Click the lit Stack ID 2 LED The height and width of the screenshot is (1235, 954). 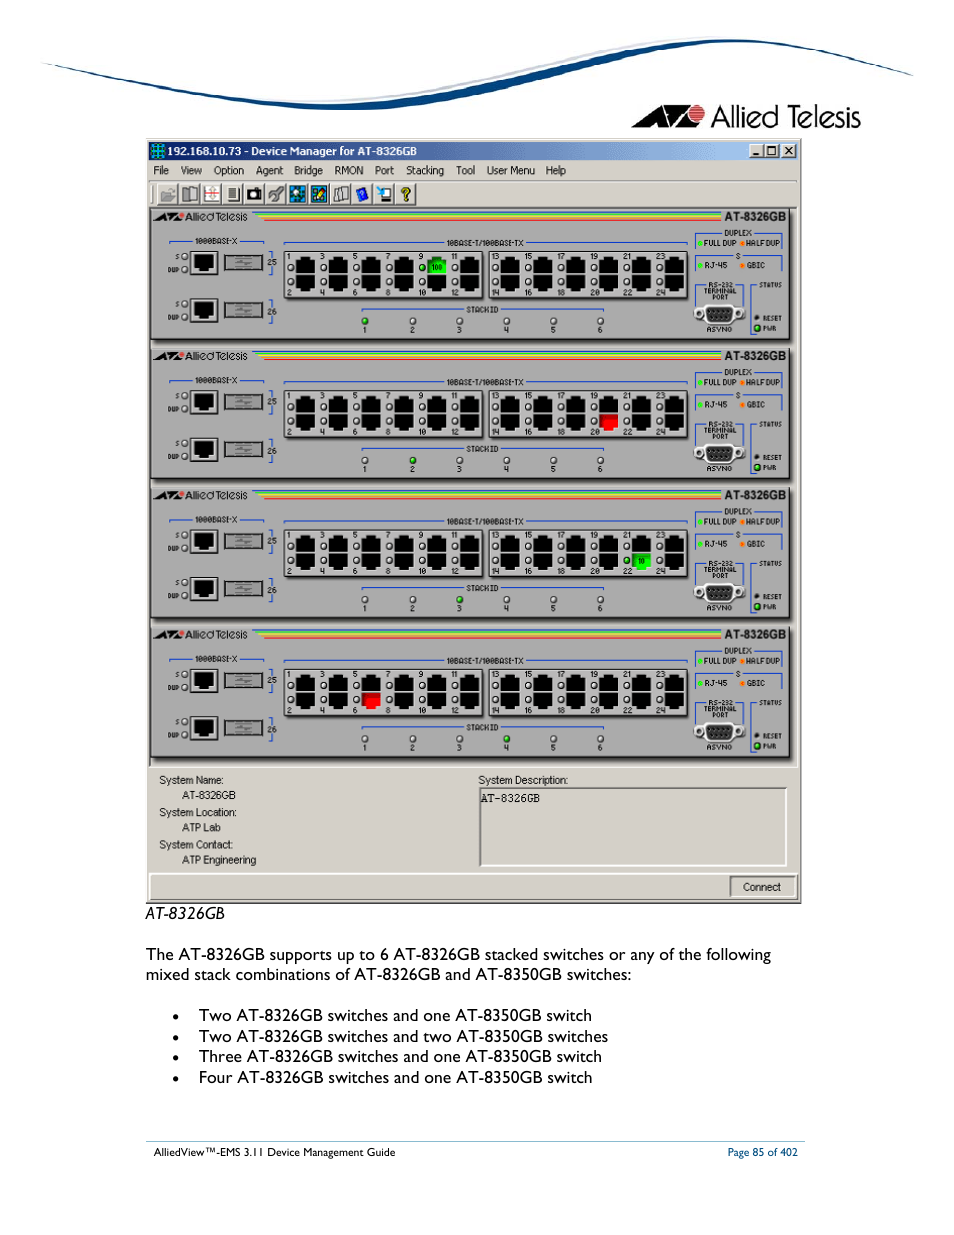(412, 461)
